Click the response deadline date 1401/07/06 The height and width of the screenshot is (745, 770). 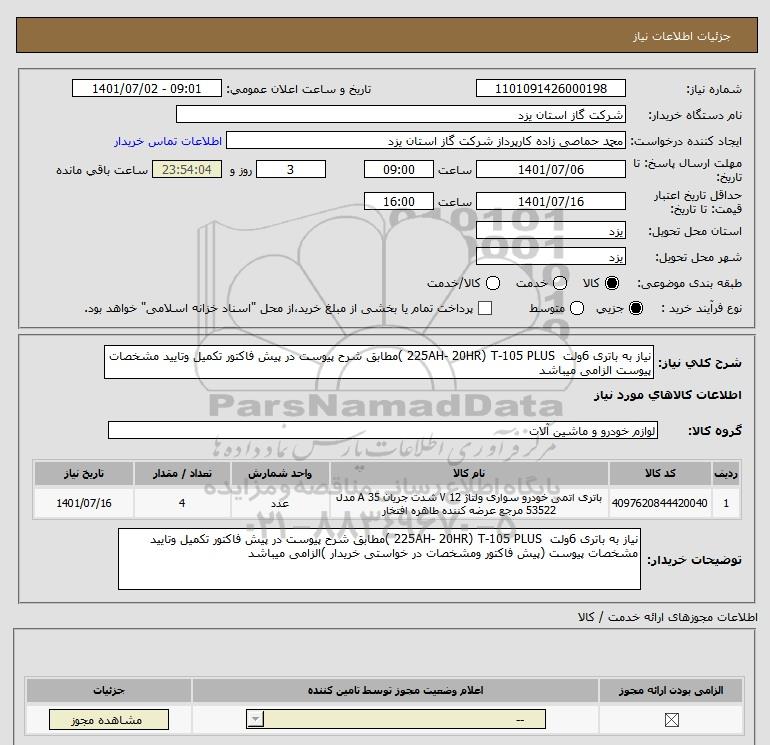550,169
